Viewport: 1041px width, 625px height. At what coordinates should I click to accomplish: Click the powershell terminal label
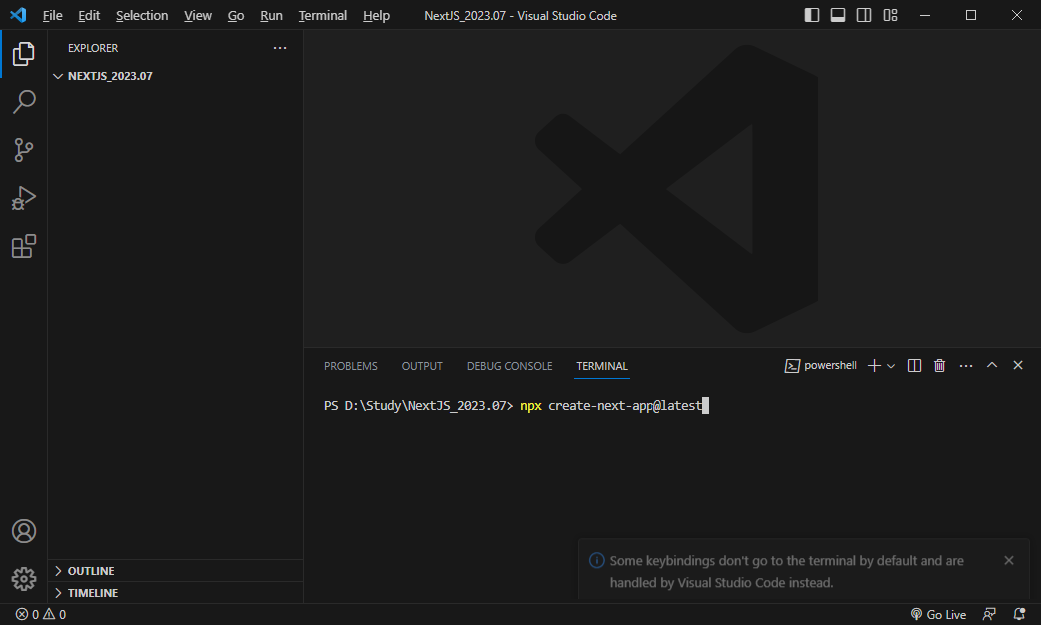click(x=821, y=365)
